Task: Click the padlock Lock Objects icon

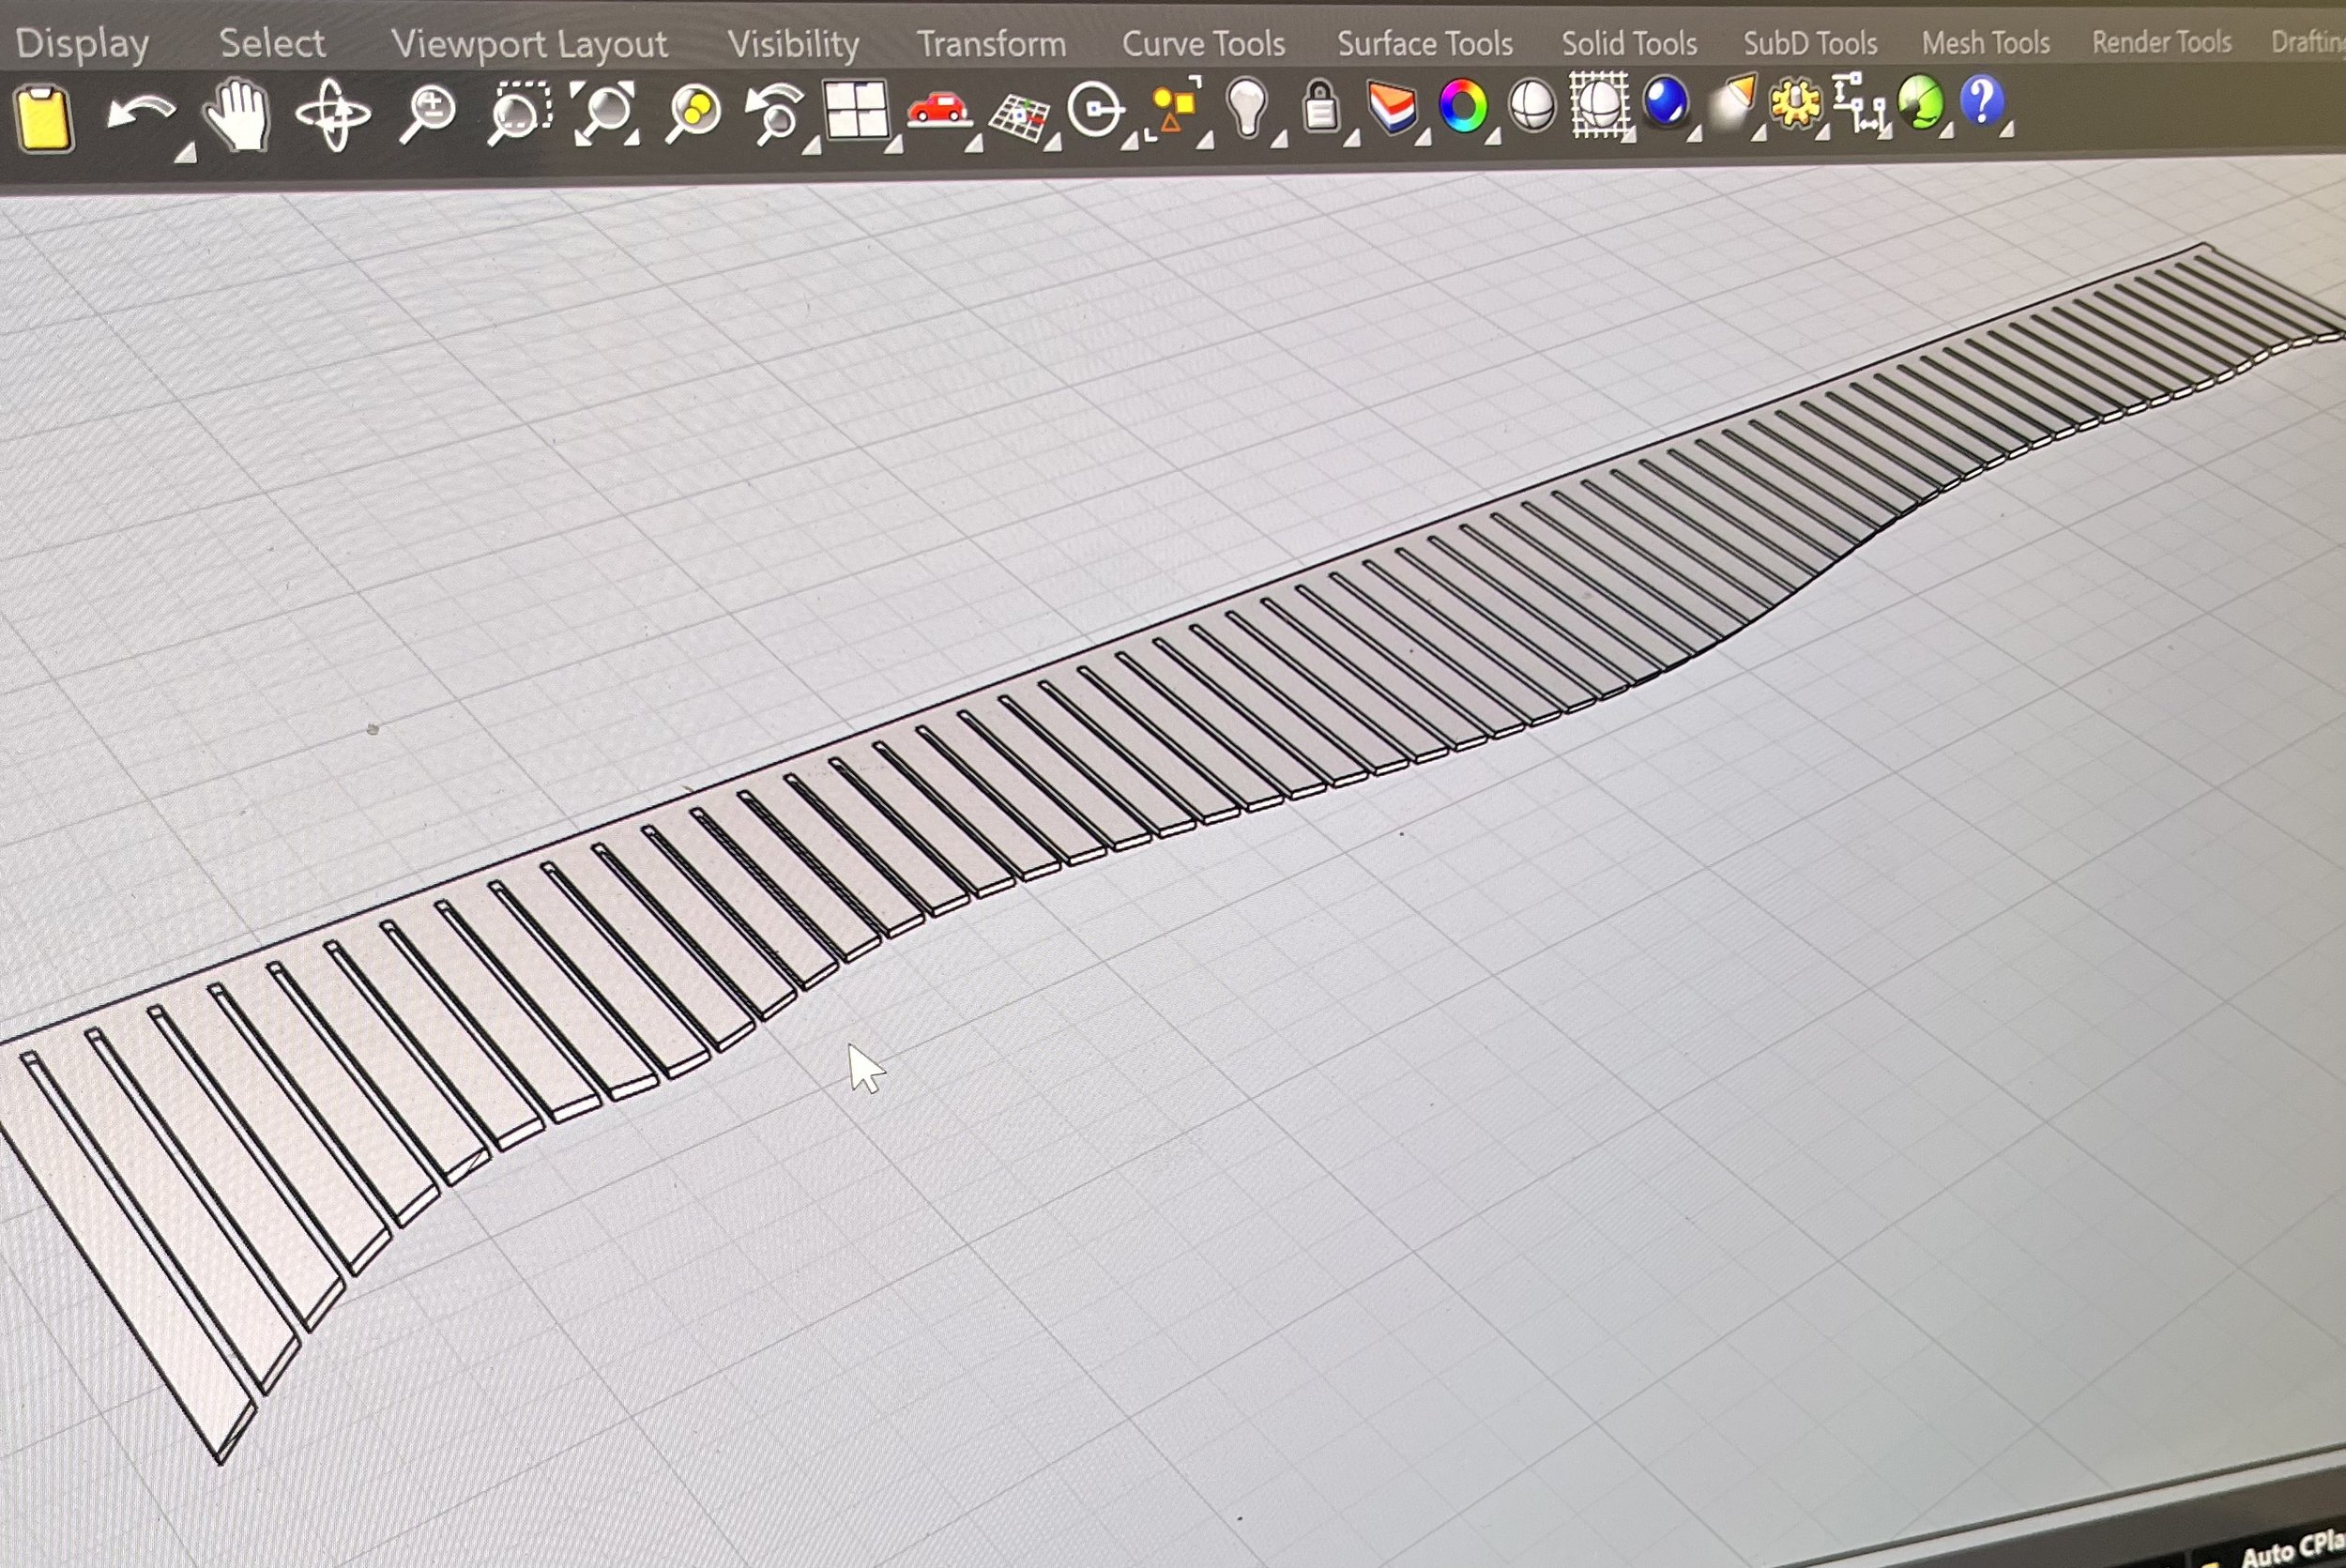Action: pos(1321,105)
